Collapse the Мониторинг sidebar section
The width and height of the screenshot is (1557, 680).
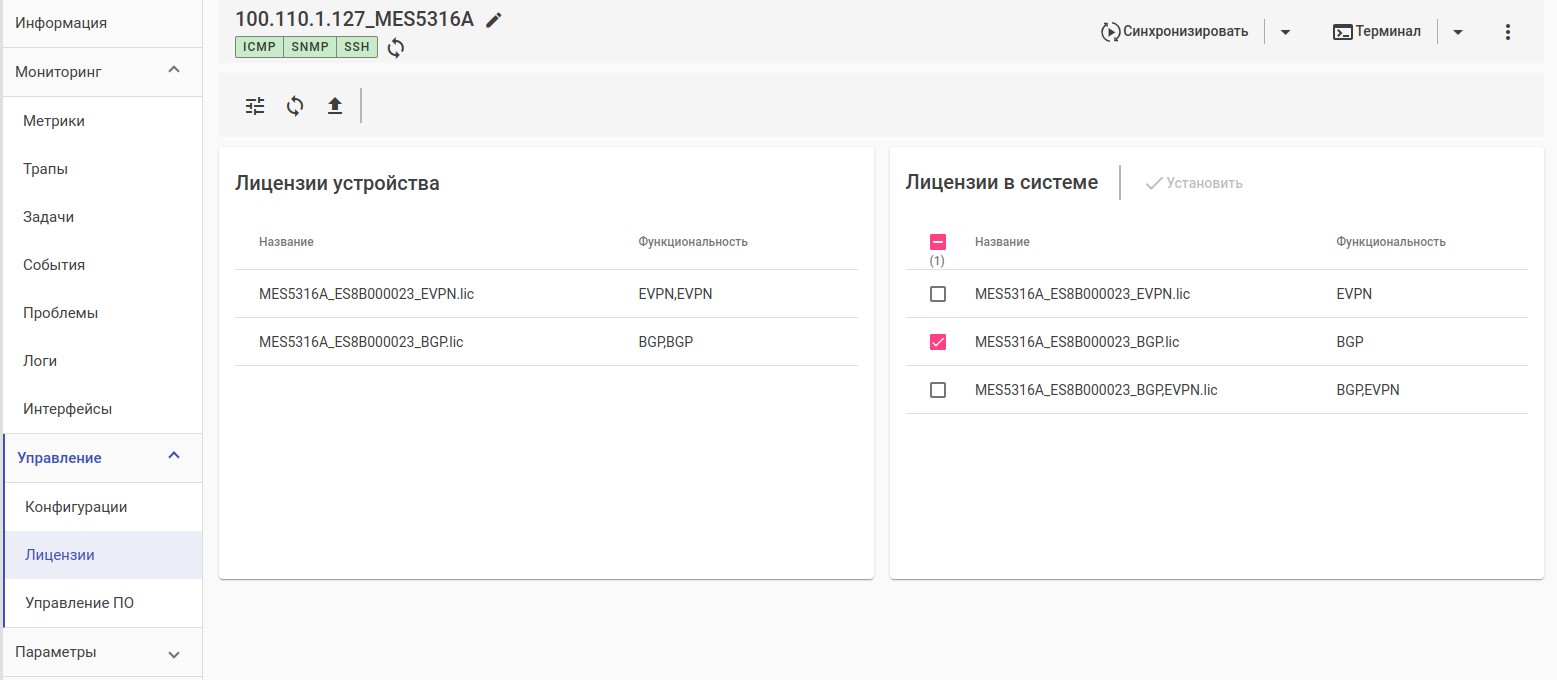[174, 70]
